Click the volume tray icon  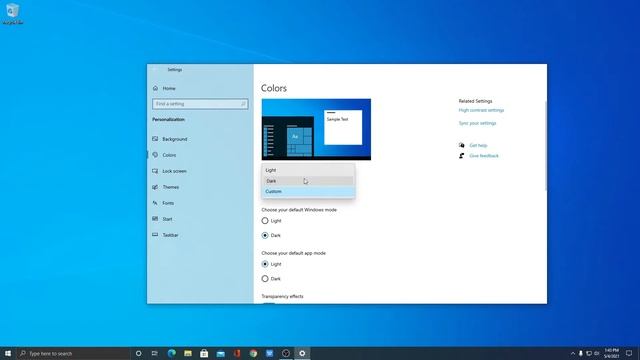[596, 353]
